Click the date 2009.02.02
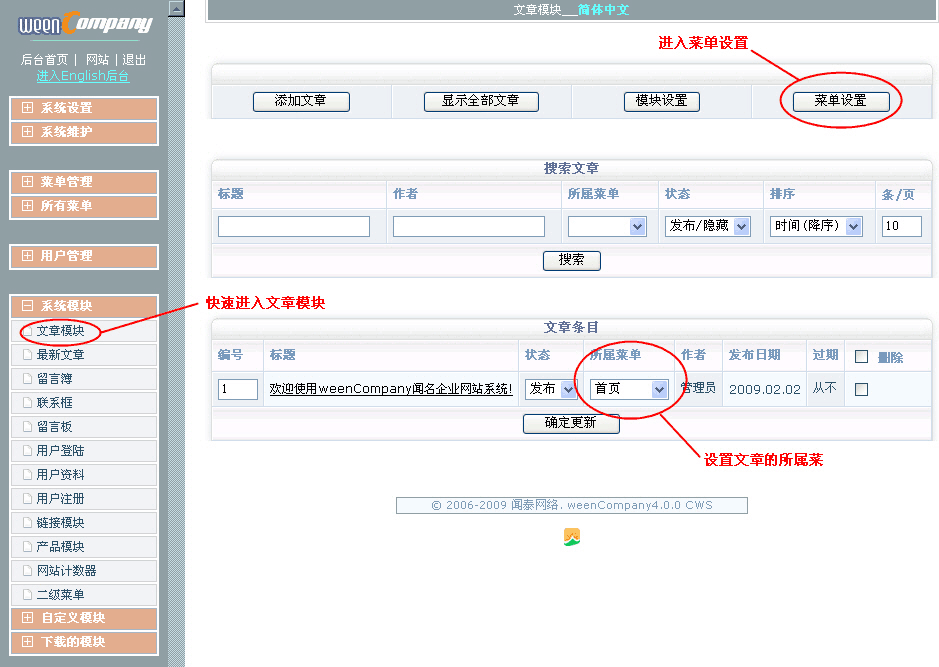Image resolution: width=939 pixels, height=667 pixels. (x=765, y=390)
